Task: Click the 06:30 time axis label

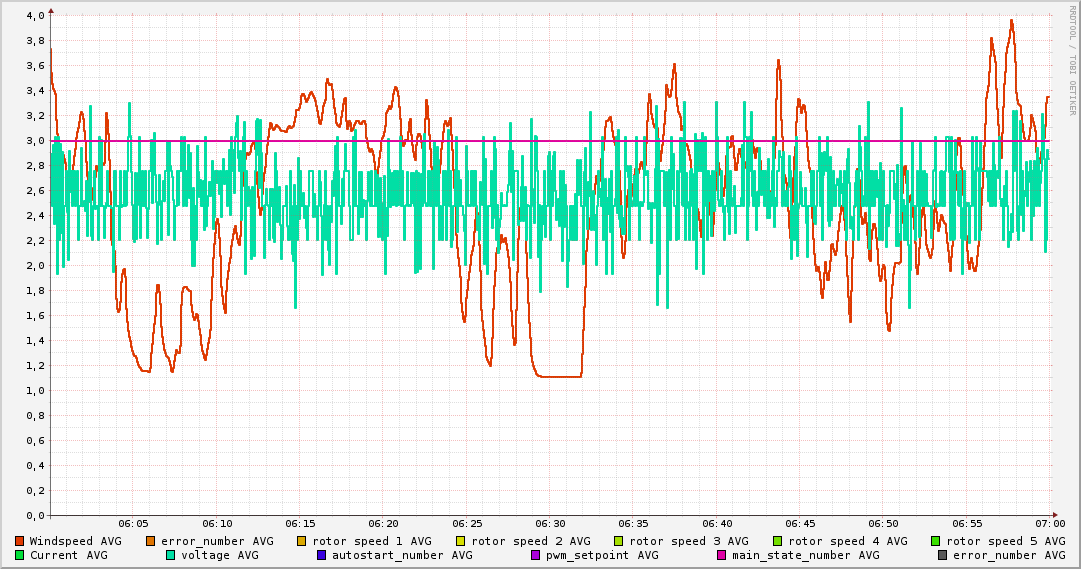Action: pyautogui.click(x=550, y=523)
